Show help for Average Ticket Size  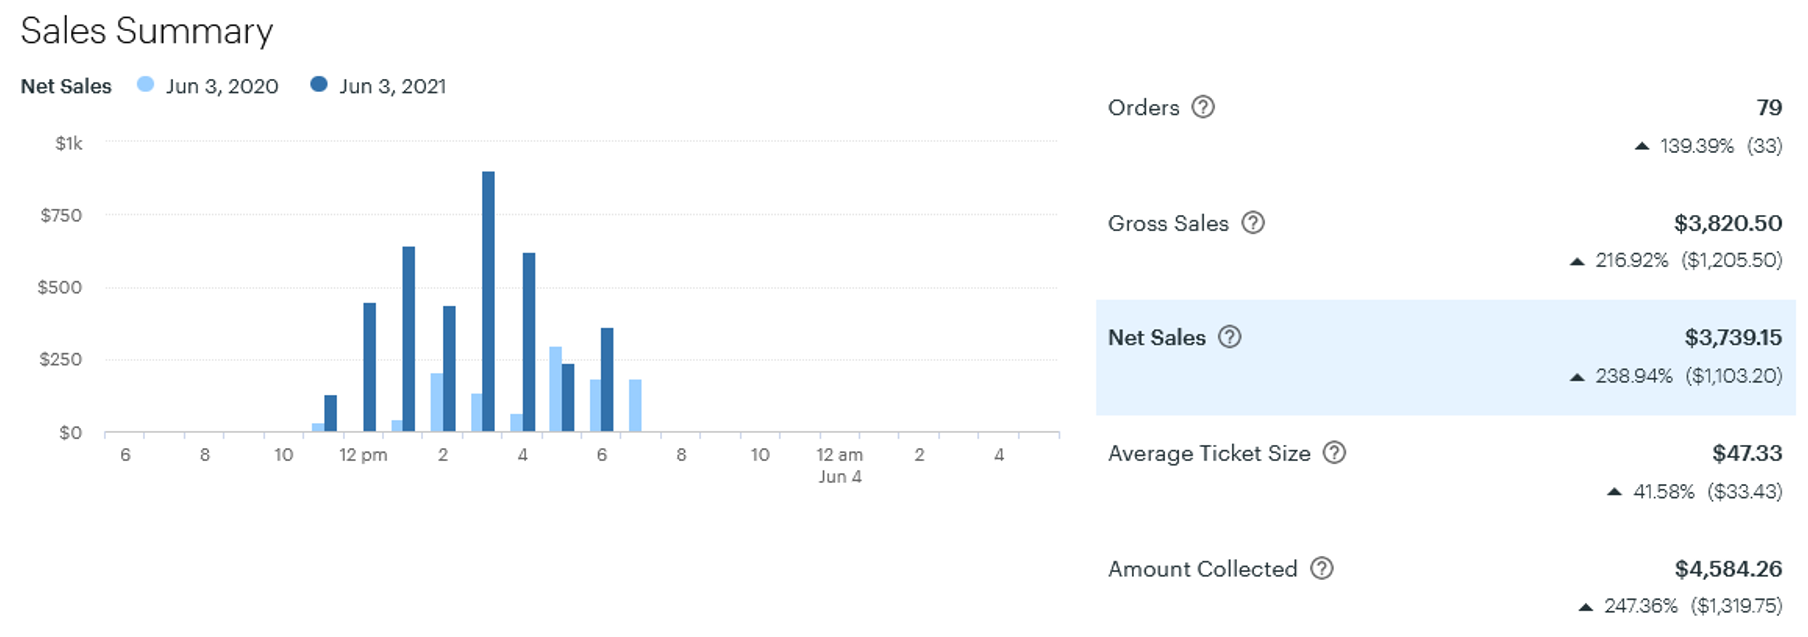(1334, 453)
